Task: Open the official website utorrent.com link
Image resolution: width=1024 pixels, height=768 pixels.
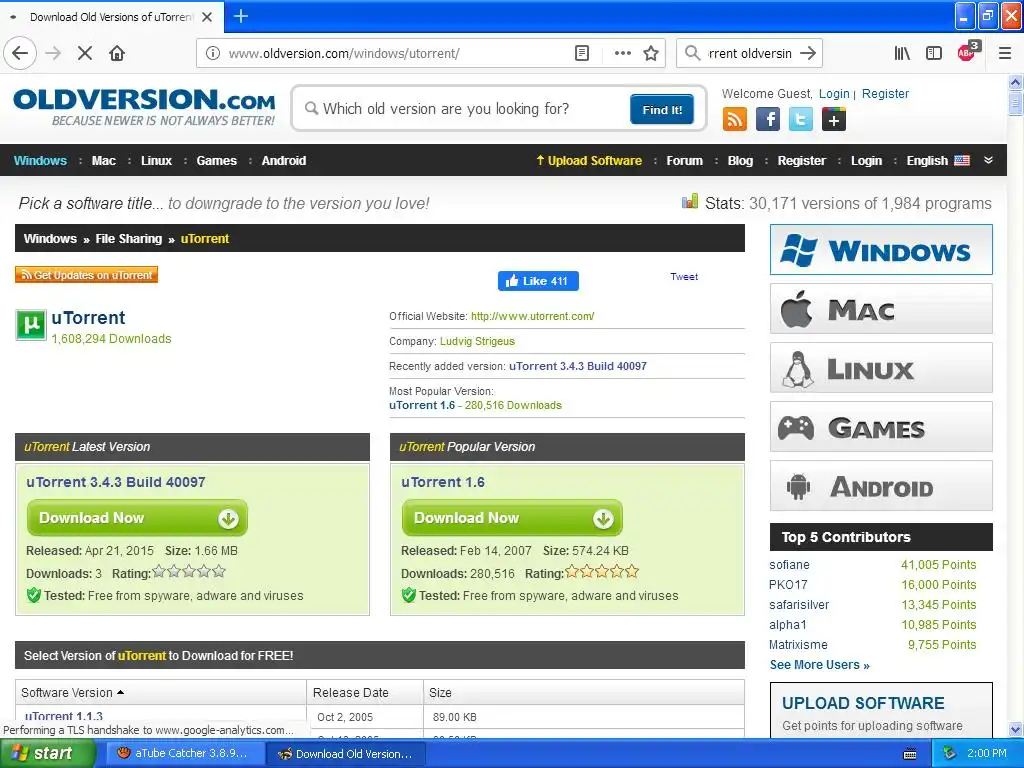Action: coord(532,316)
